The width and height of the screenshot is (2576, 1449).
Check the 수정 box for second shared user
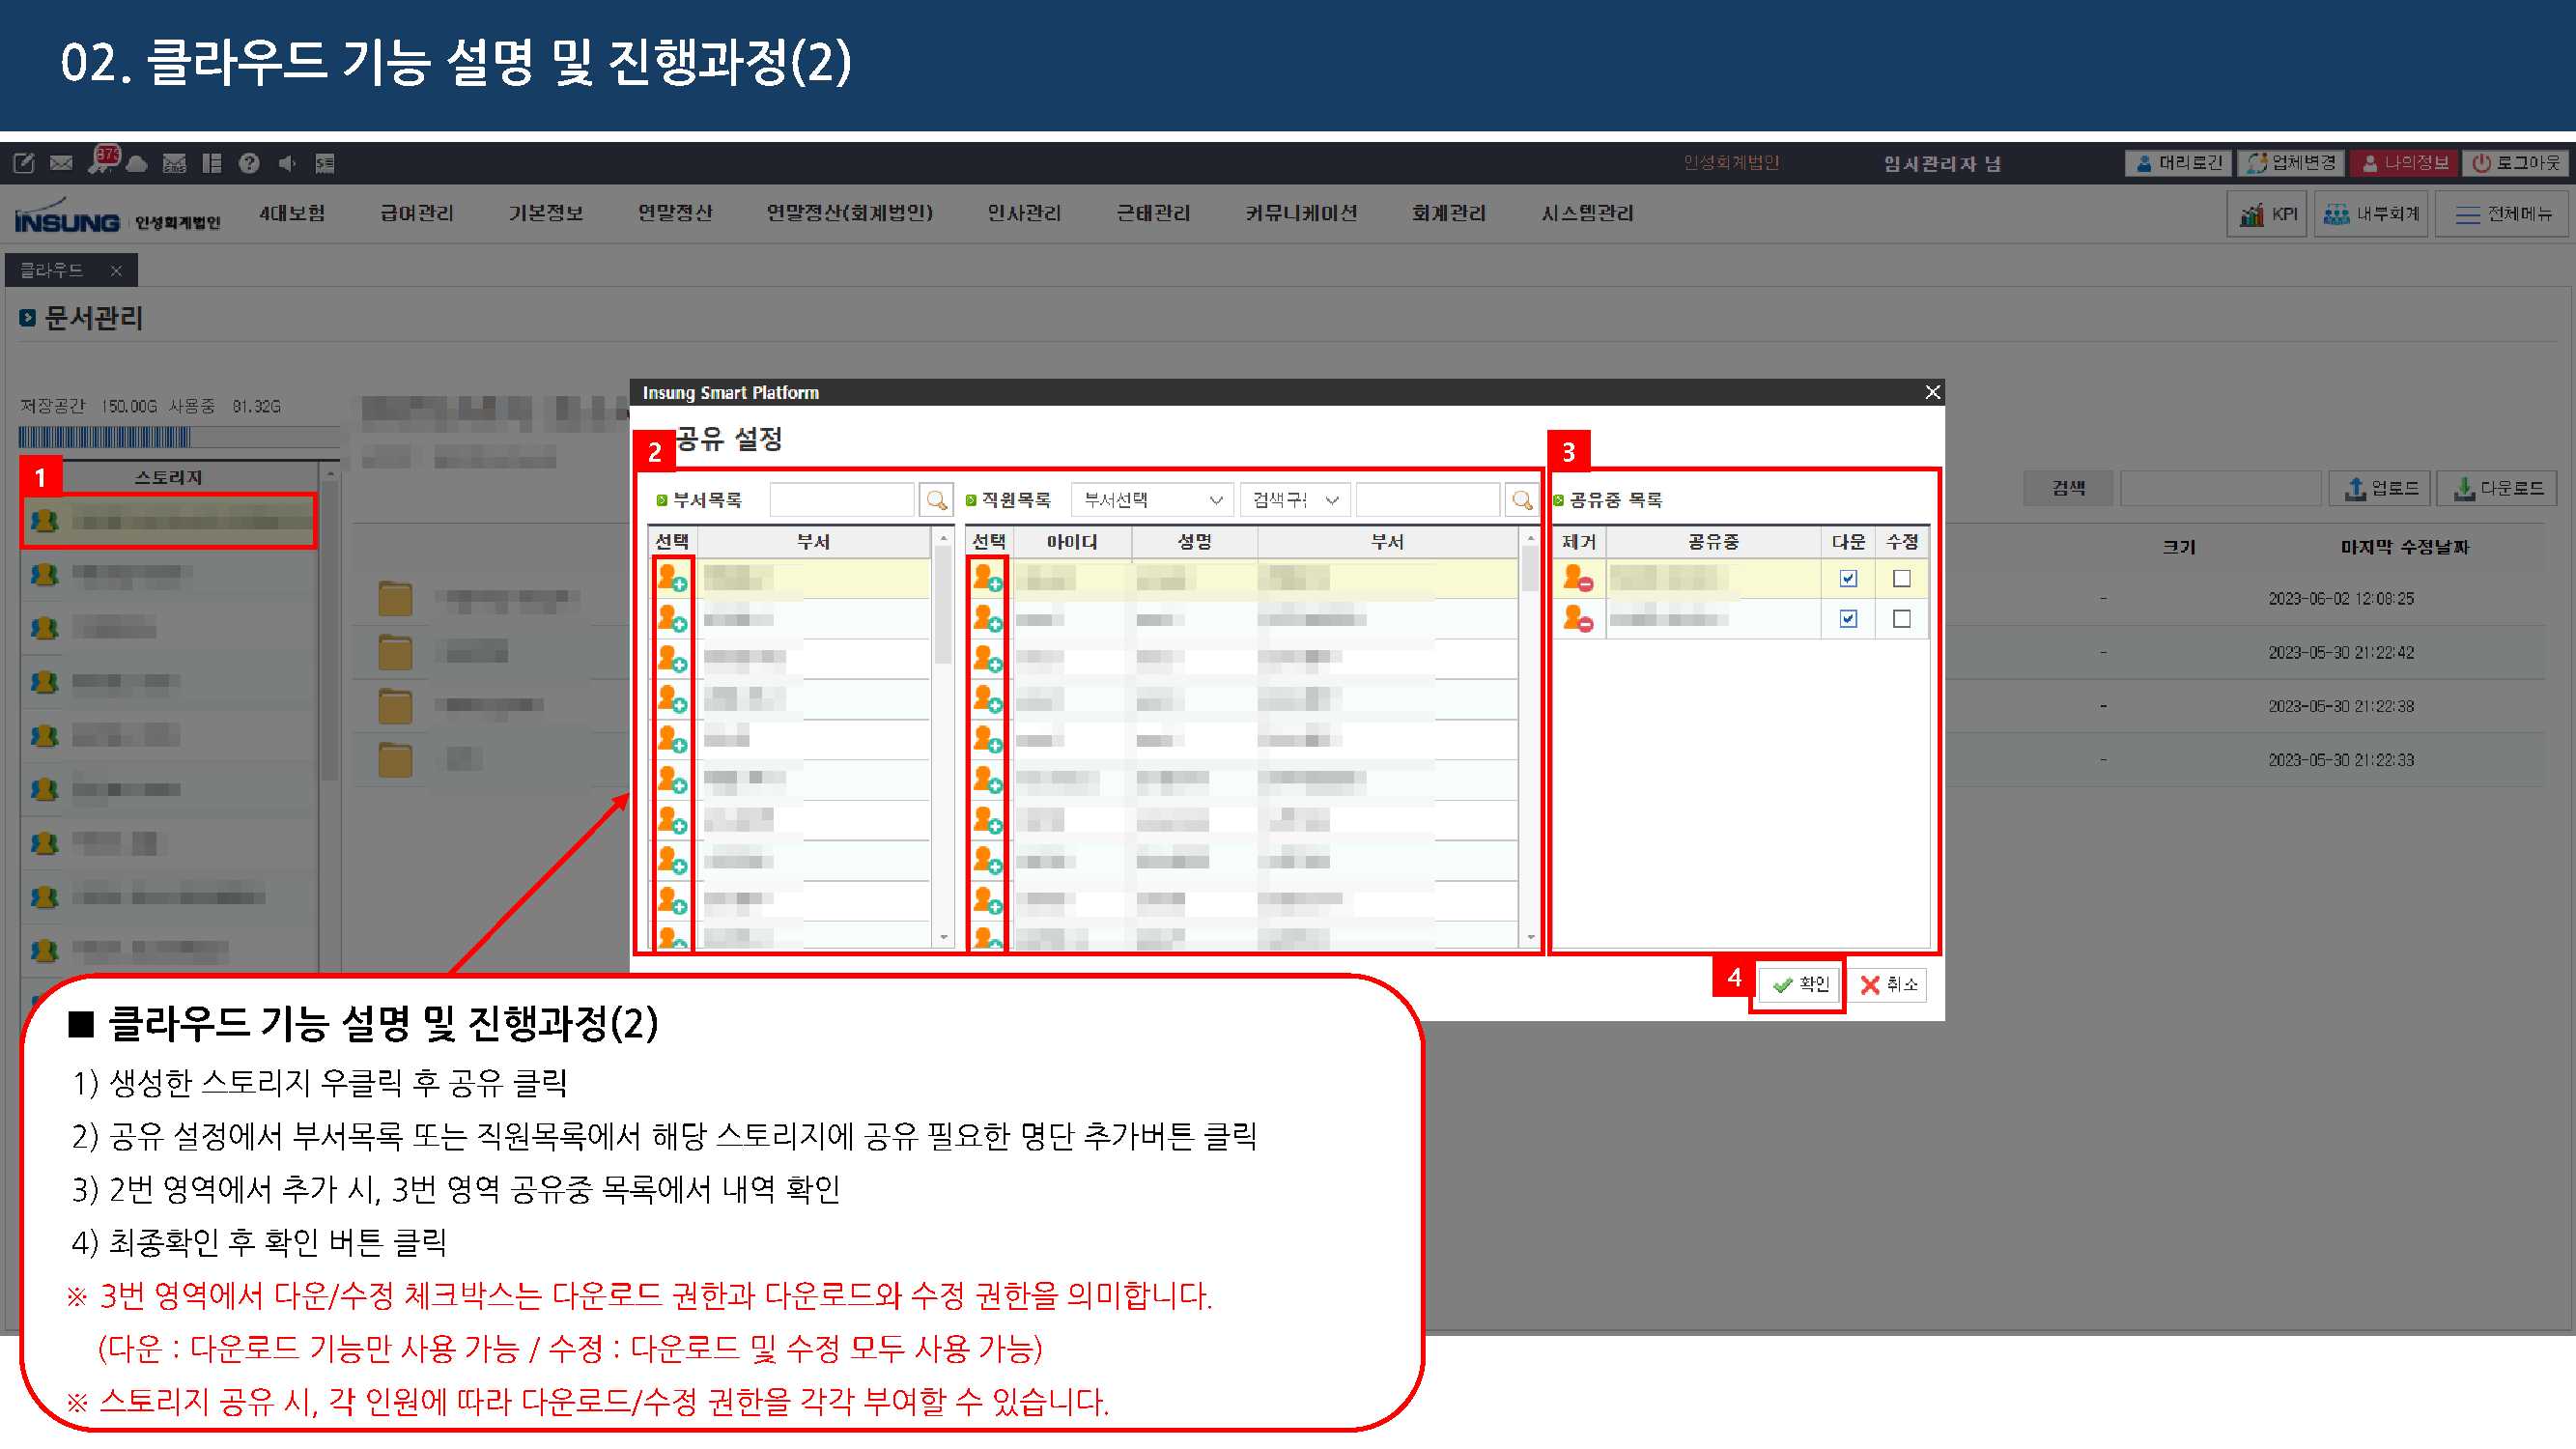pyautogui.click(x=1901, y=619)
